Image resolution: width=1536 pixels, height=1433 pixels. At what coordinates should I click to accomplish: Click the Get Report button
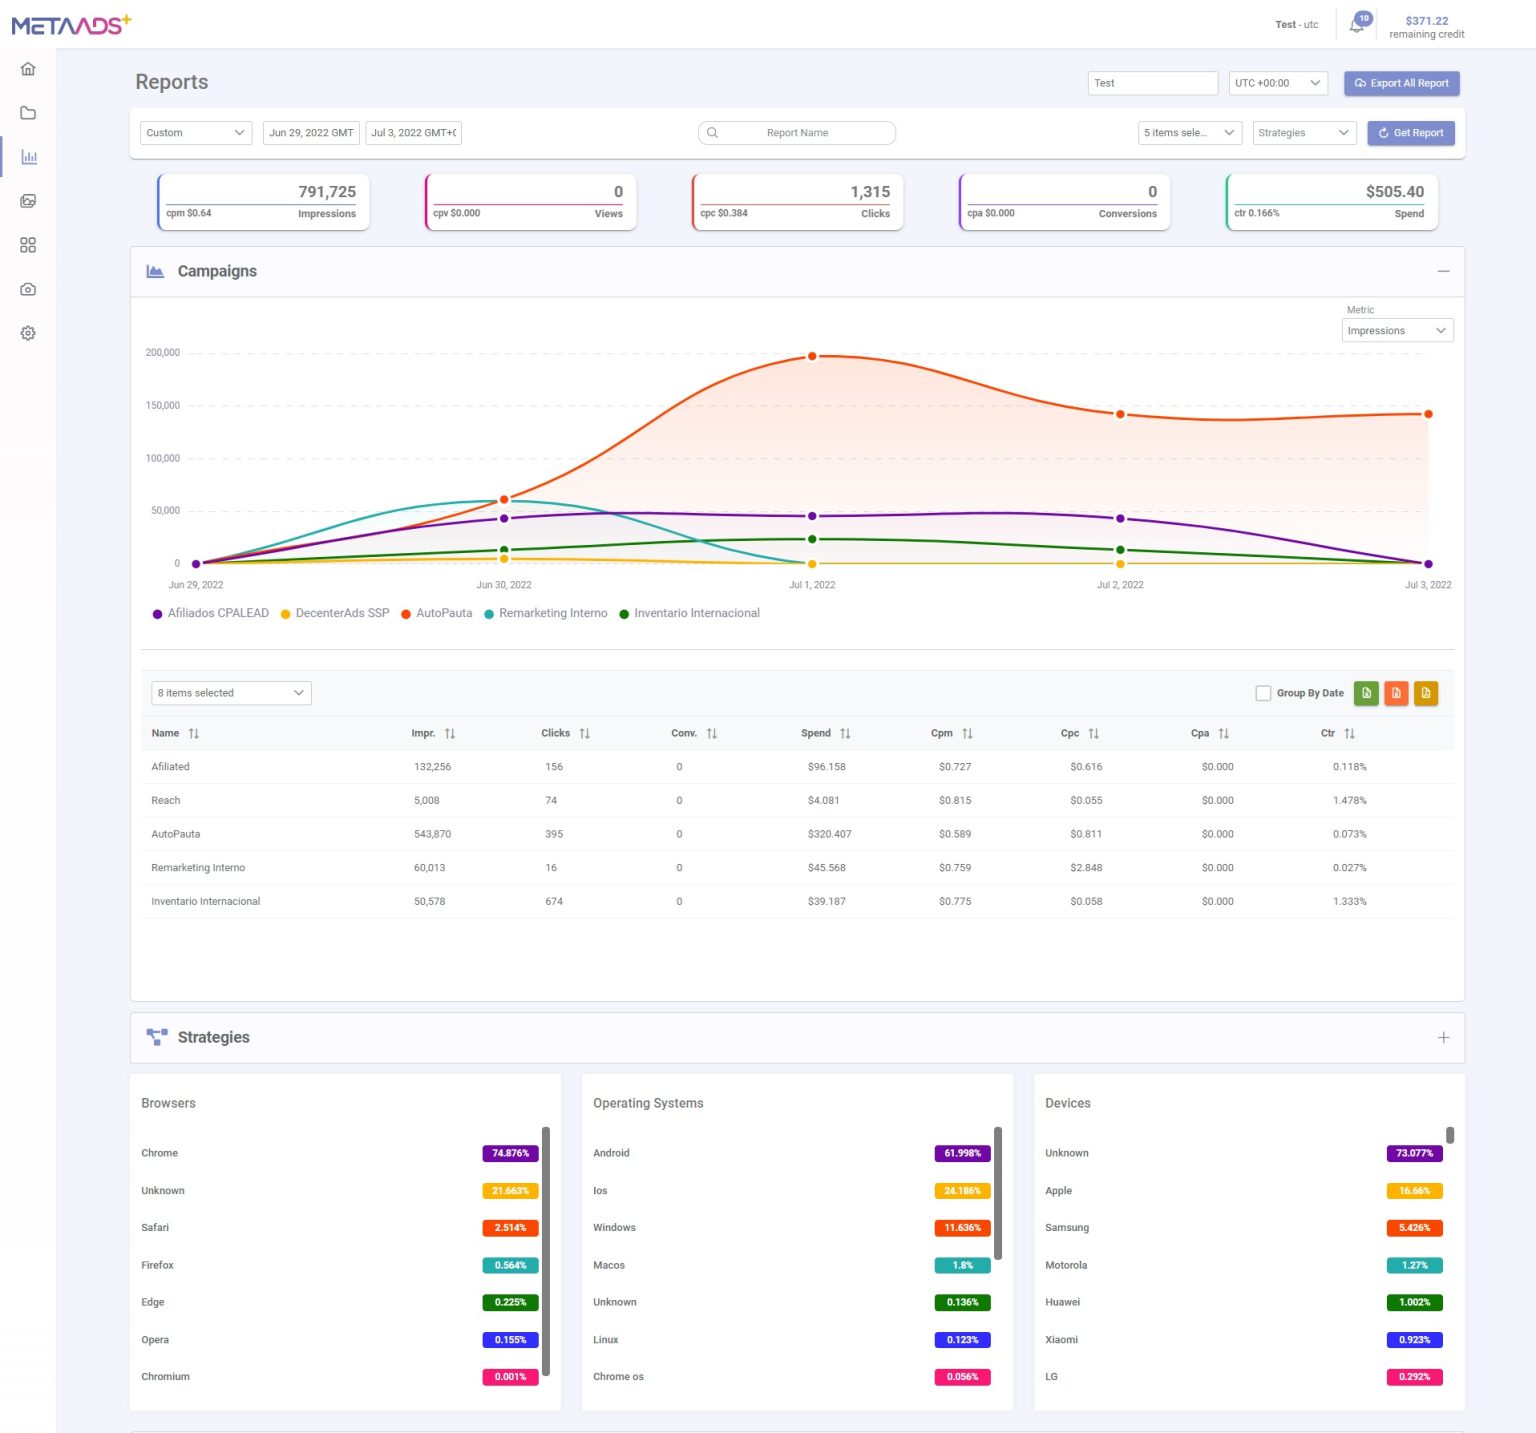point(1411,133)
